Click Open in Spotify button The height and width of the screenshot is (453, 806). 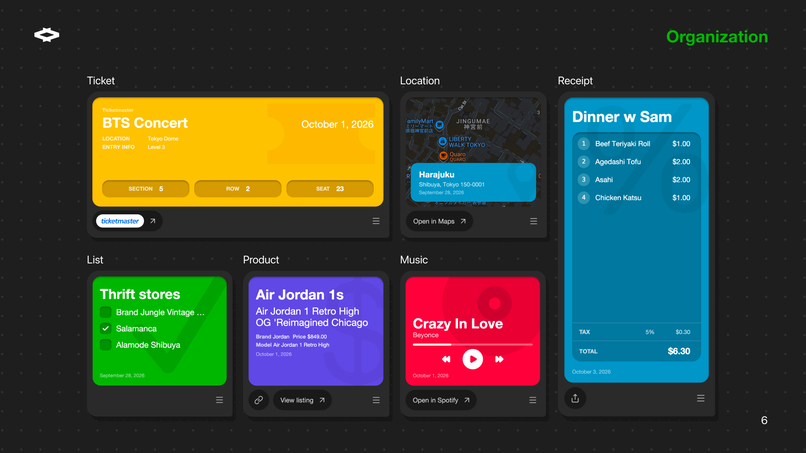tap(441, 400)
